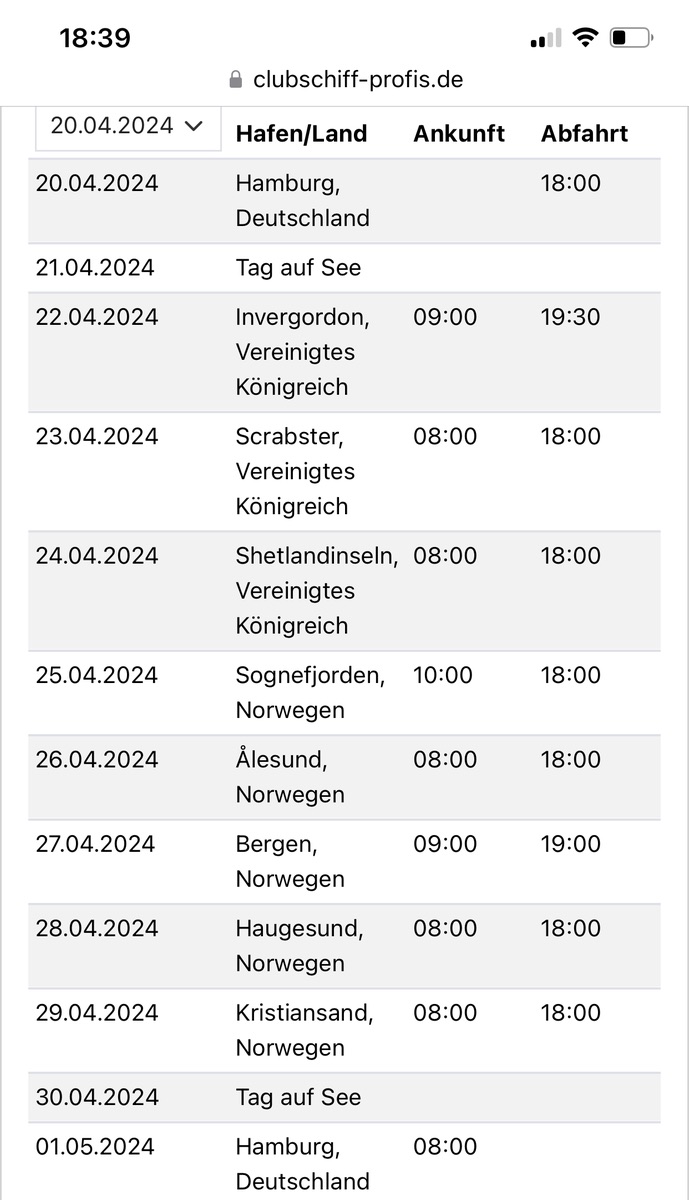Tap the clubschiff-profis.de address
This screenshot has width=689, height=1200.
pyautogui.click(x=358, y=80)
